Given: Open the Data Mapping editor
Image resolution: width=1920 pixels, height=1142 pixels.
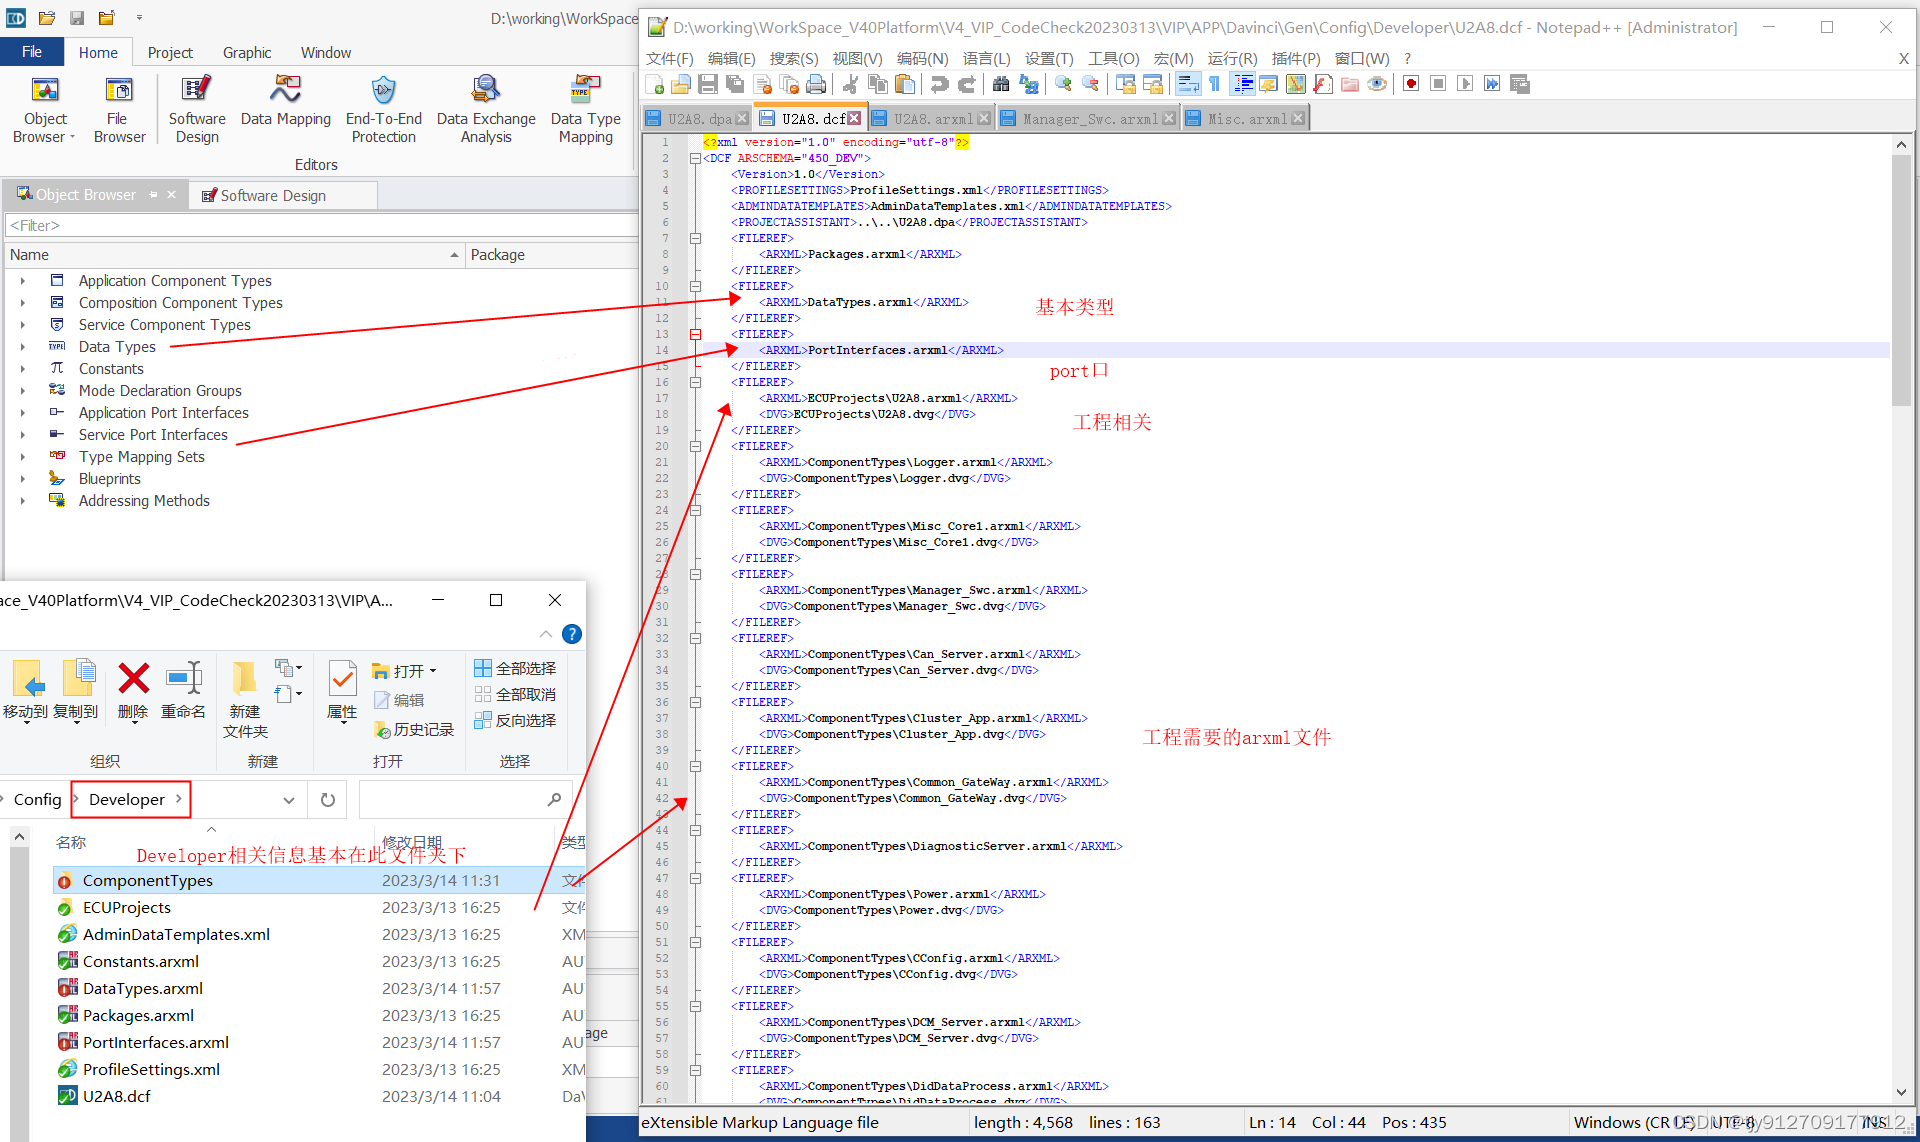Looking at the screenshot, I should [x=285, y=108].
